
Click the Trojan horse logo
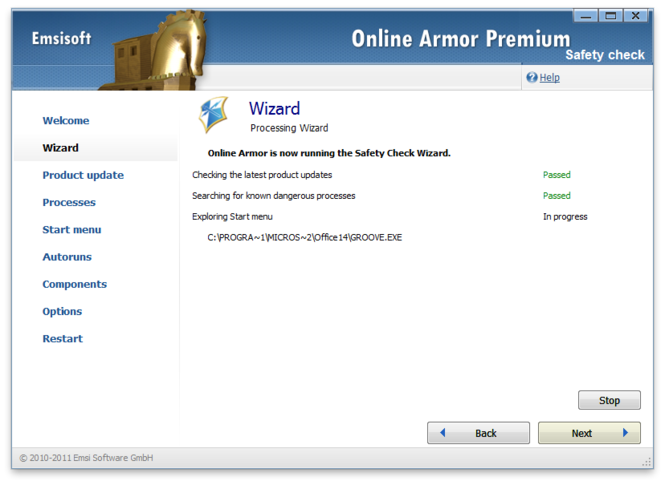point(155,51)
